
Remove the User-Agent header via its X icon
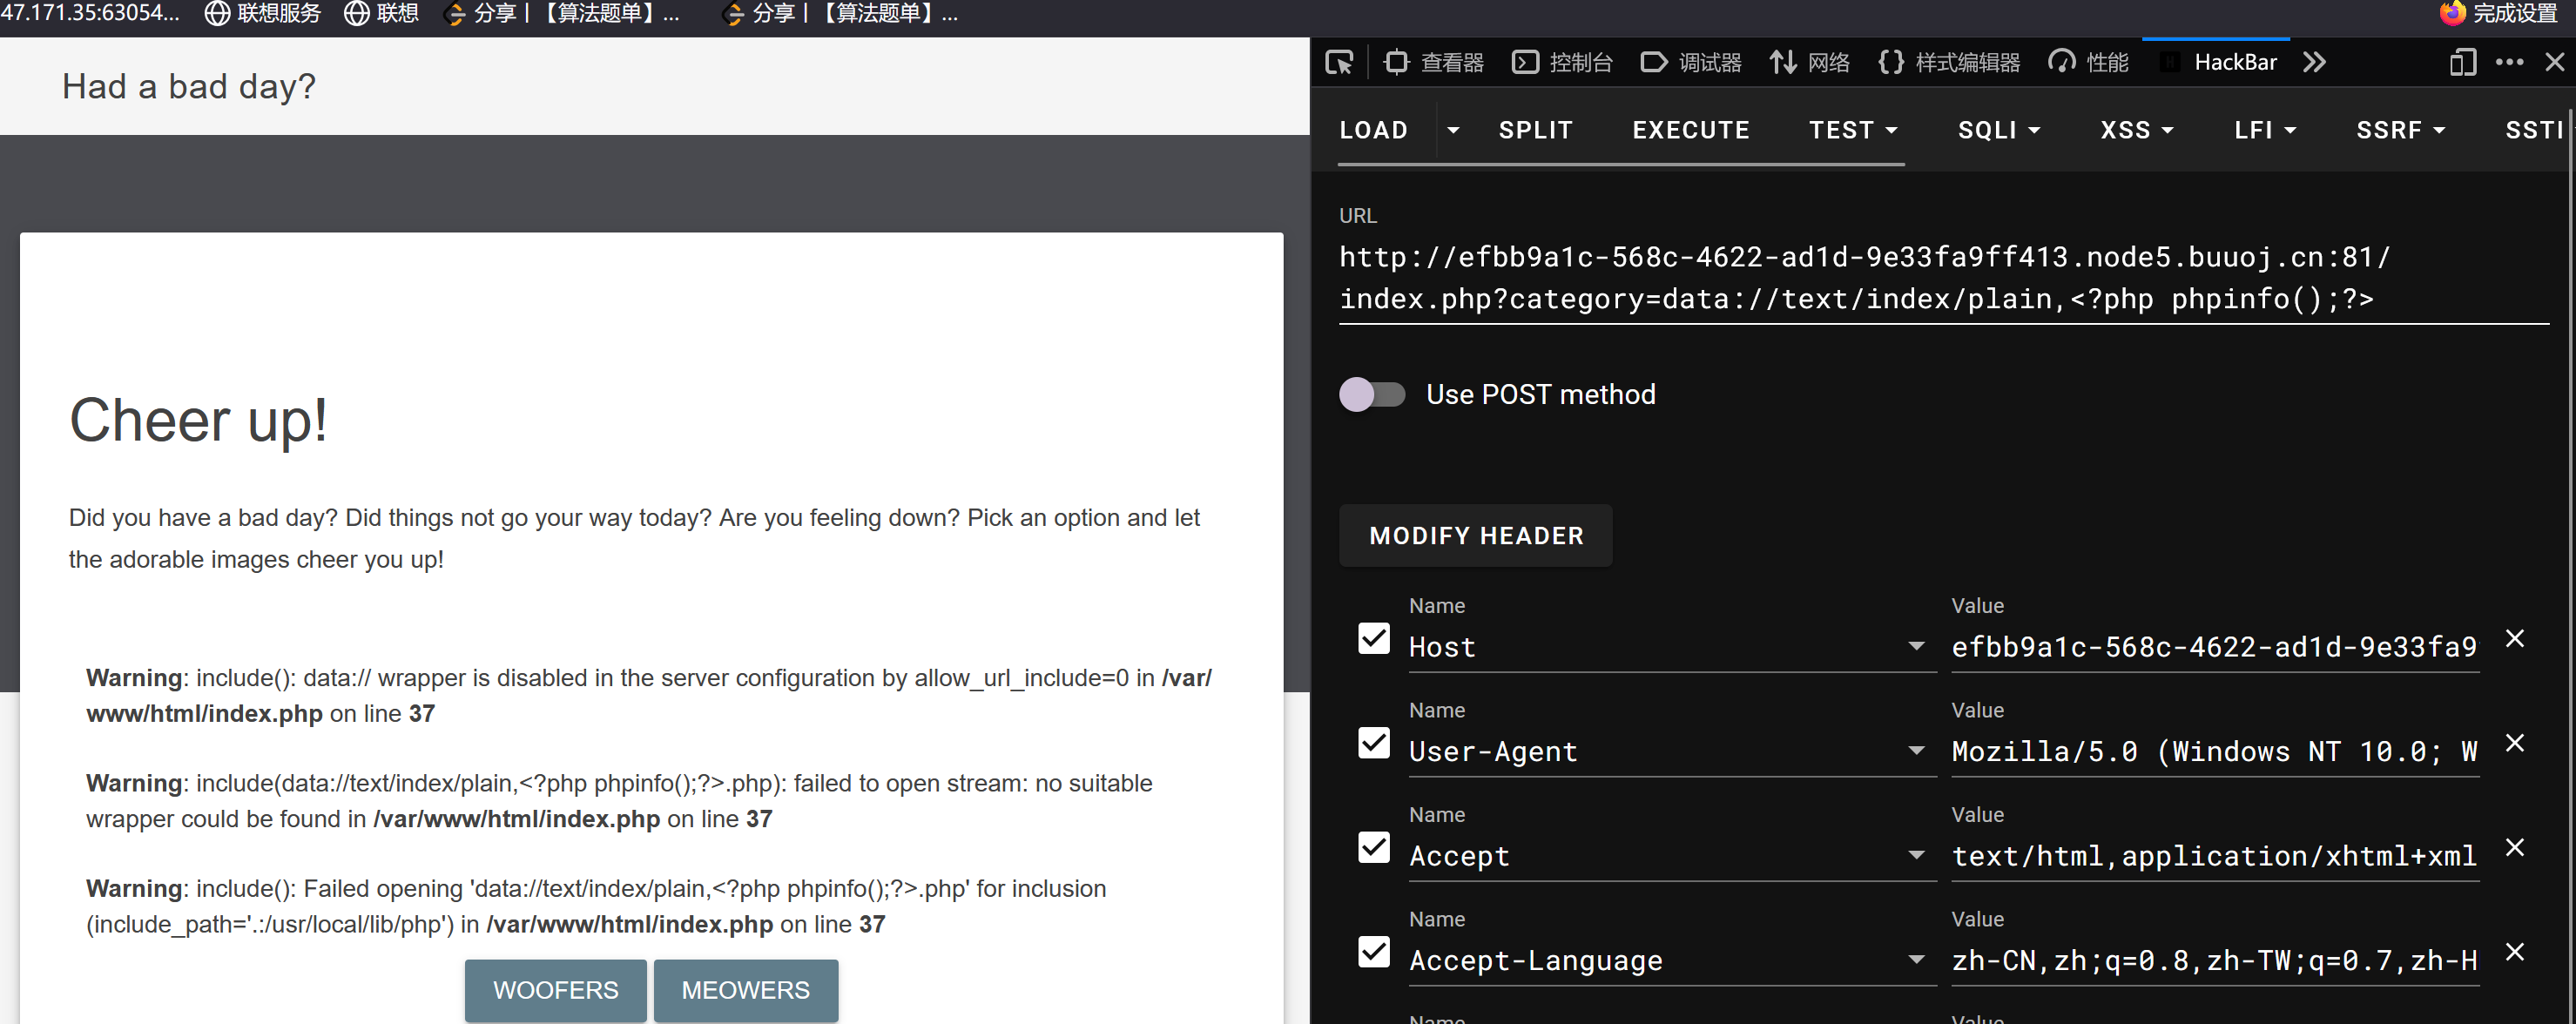point(2516,743)
